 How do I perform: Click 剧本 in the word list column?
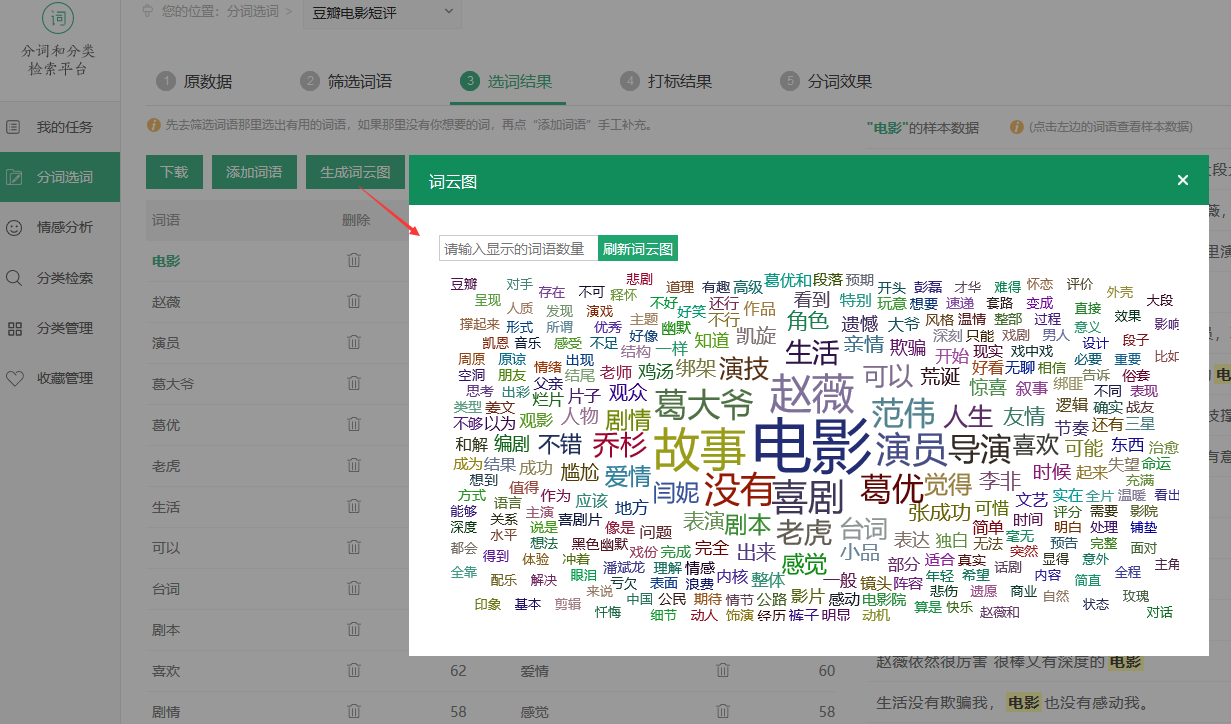coord(166,630)
